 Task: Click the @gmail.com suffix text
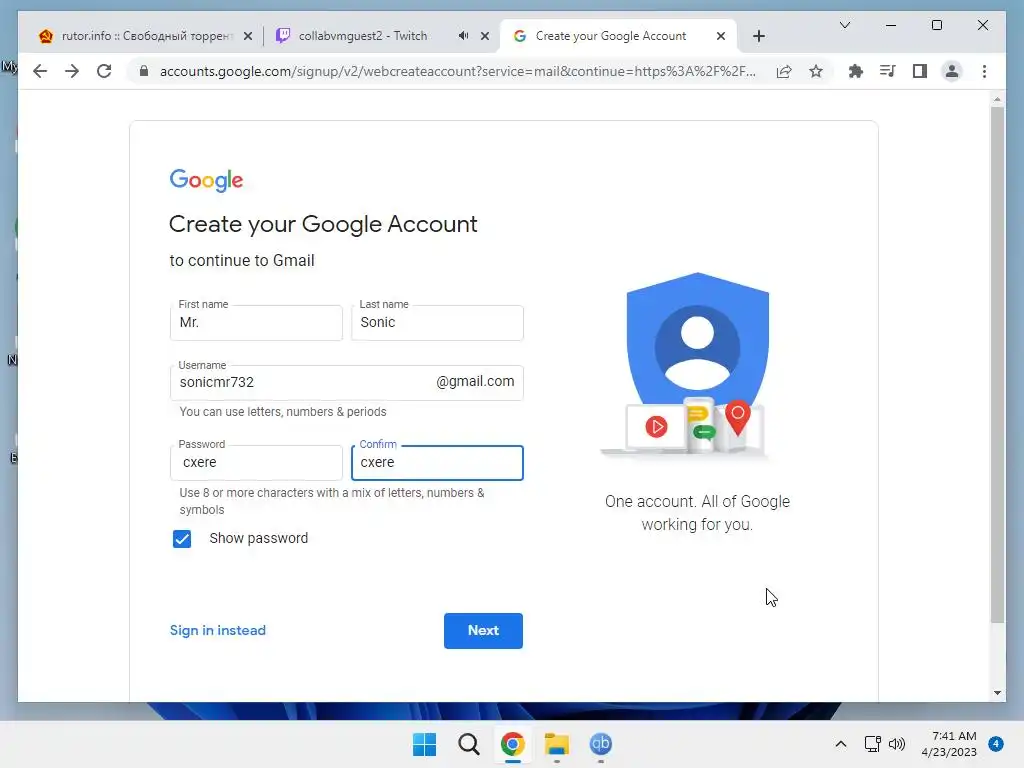pyautogui.click(x=475, y=381)
